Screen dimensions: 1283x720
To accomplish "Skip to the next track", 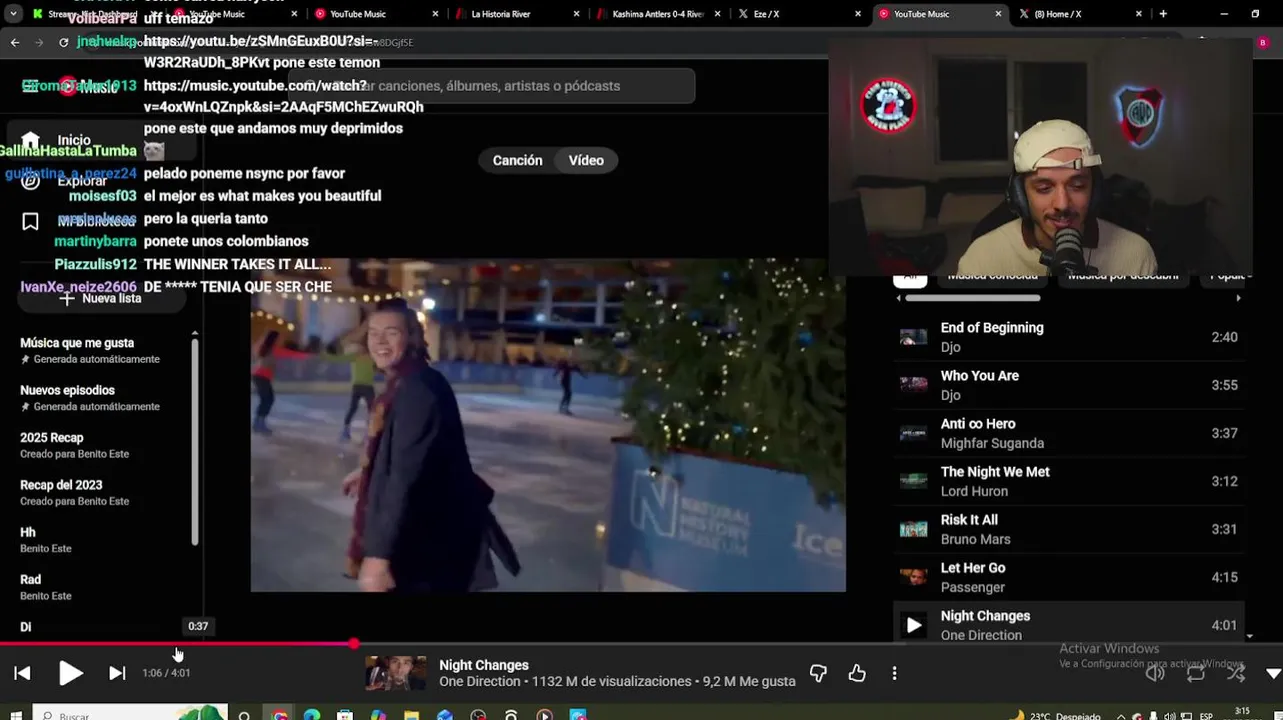I will point(117,673).
